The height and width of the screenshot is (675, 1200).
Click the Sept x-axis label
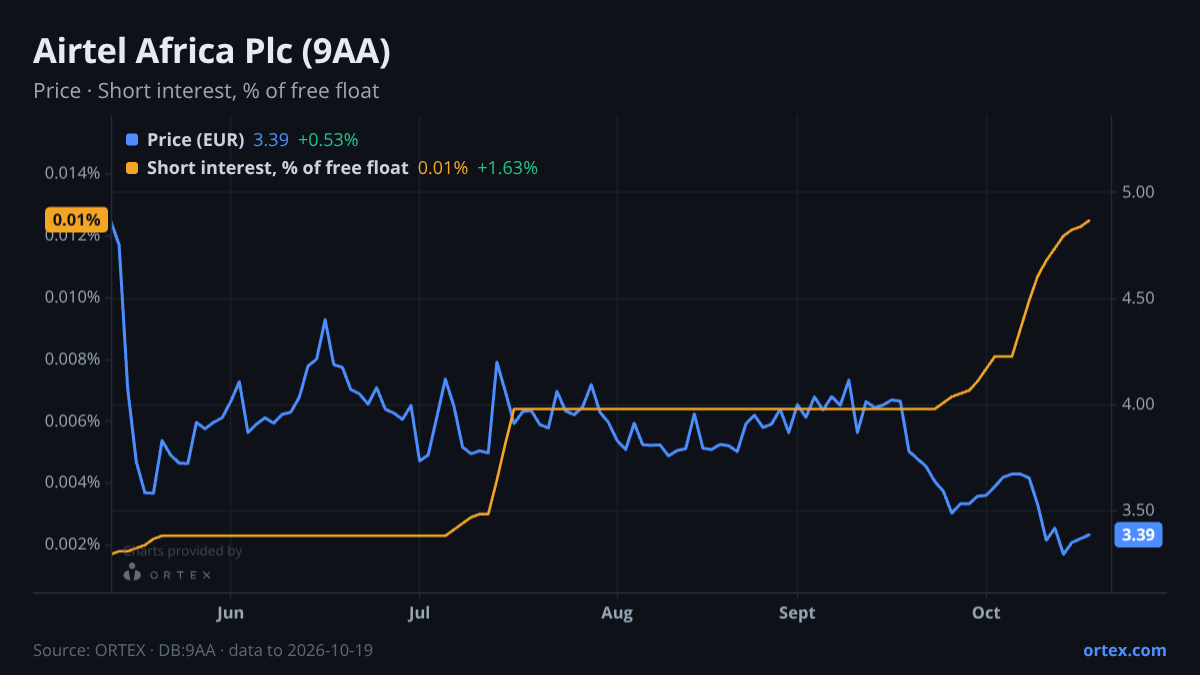797,613
